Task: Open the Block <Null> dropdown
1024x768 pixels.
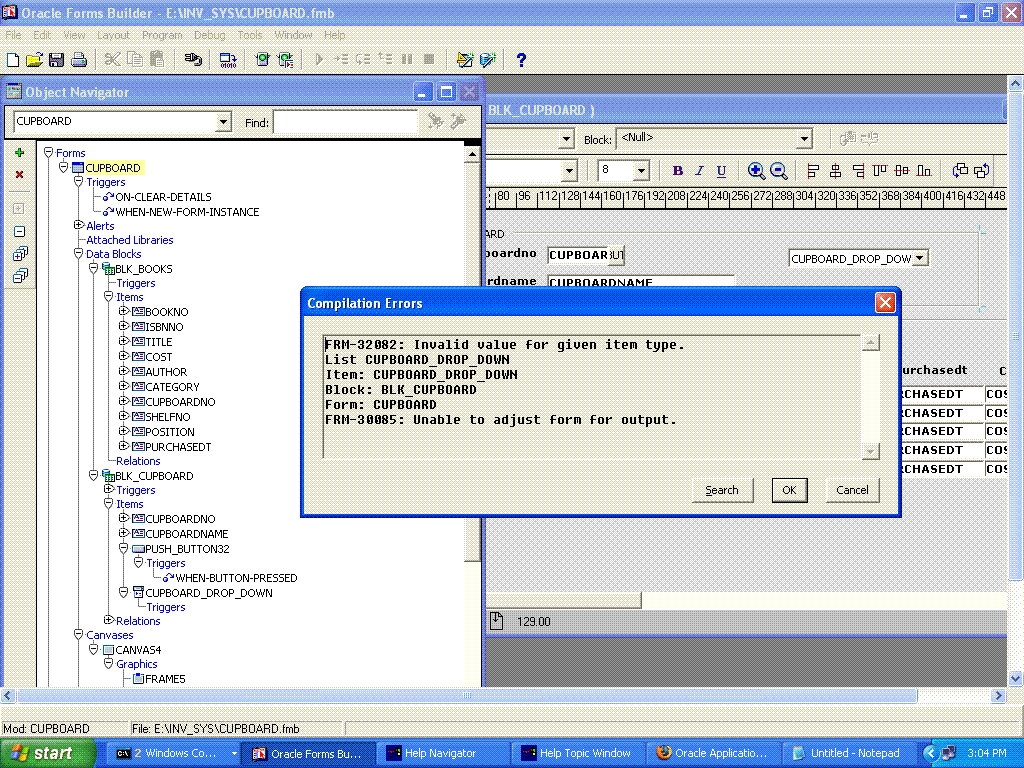Action: (804, 138)
